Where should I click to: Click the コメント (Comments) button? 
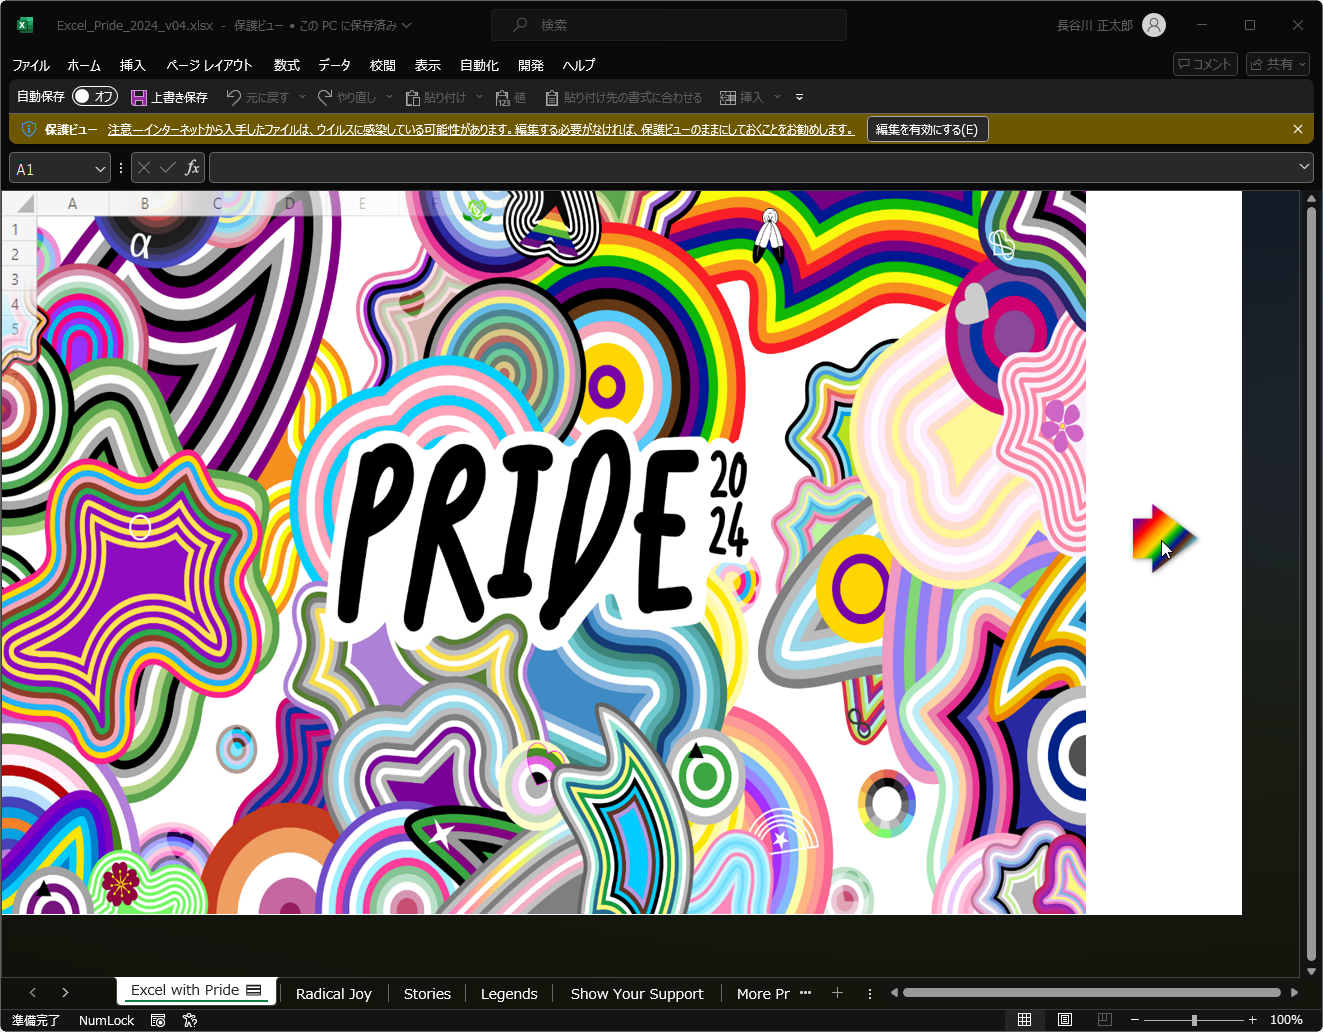pos(1205,64)
